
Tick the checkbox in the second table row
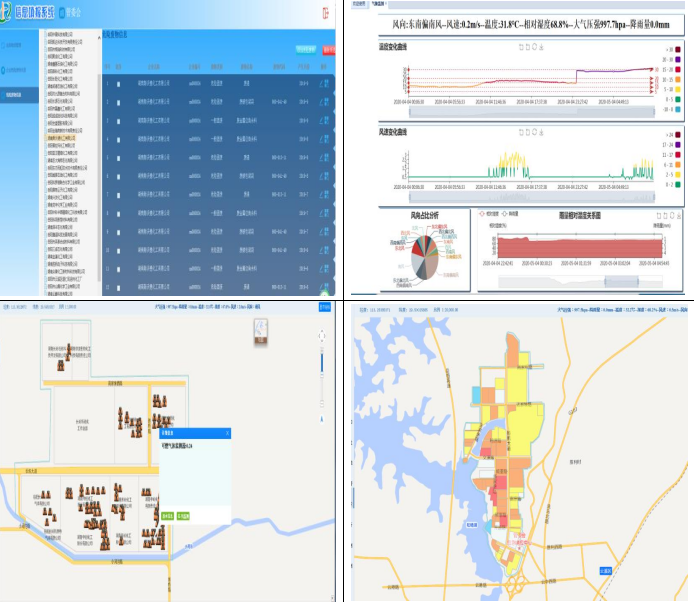tap(119, 101)
